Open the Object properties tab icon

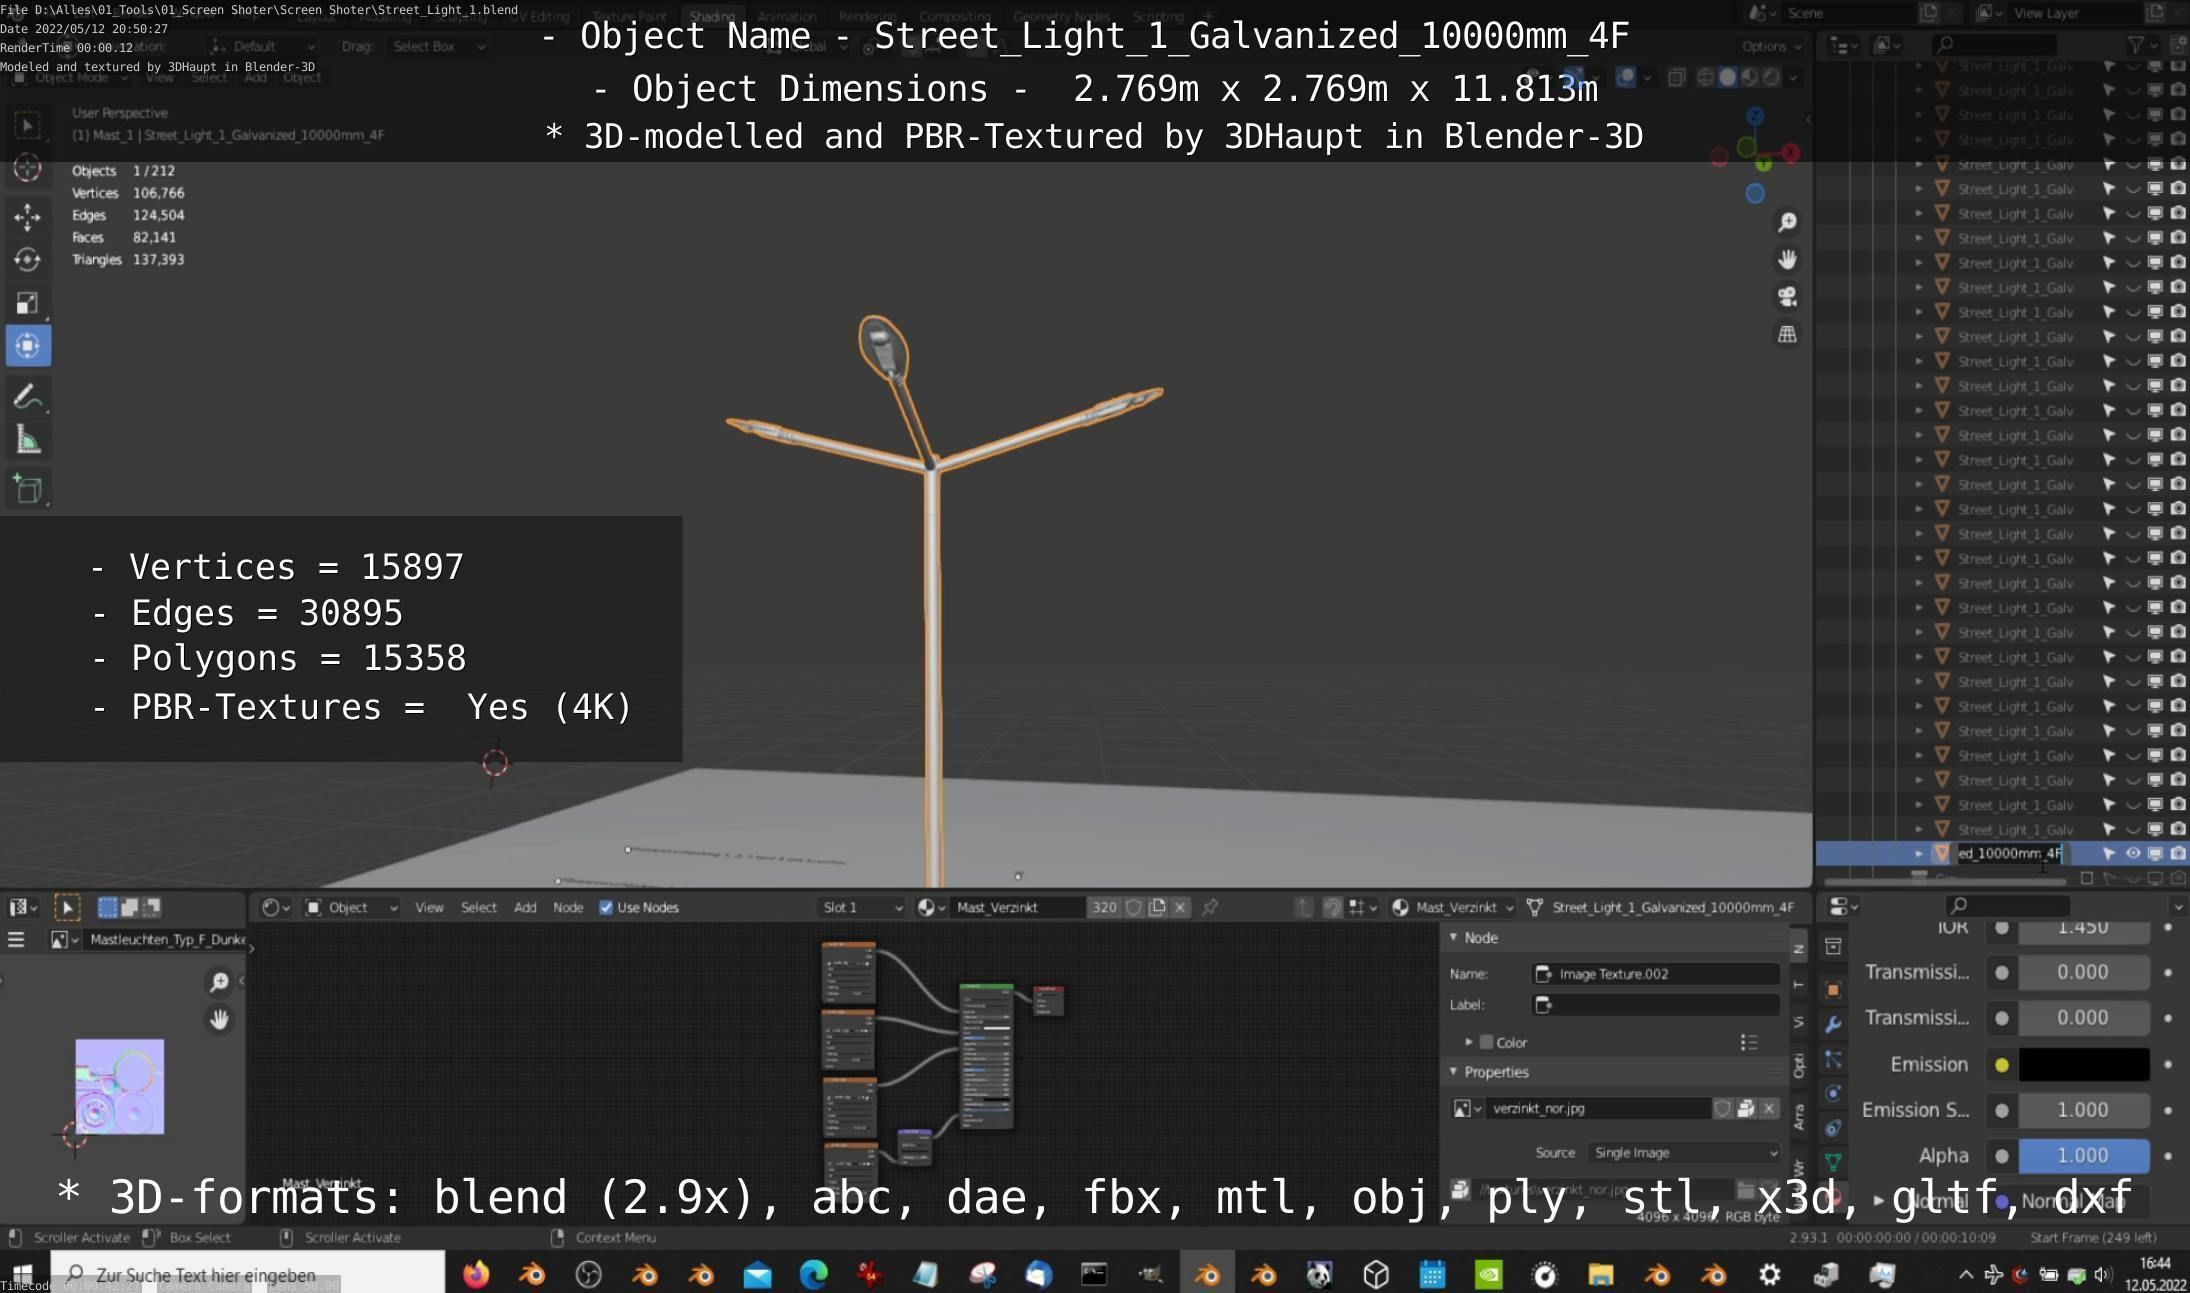1833,989
